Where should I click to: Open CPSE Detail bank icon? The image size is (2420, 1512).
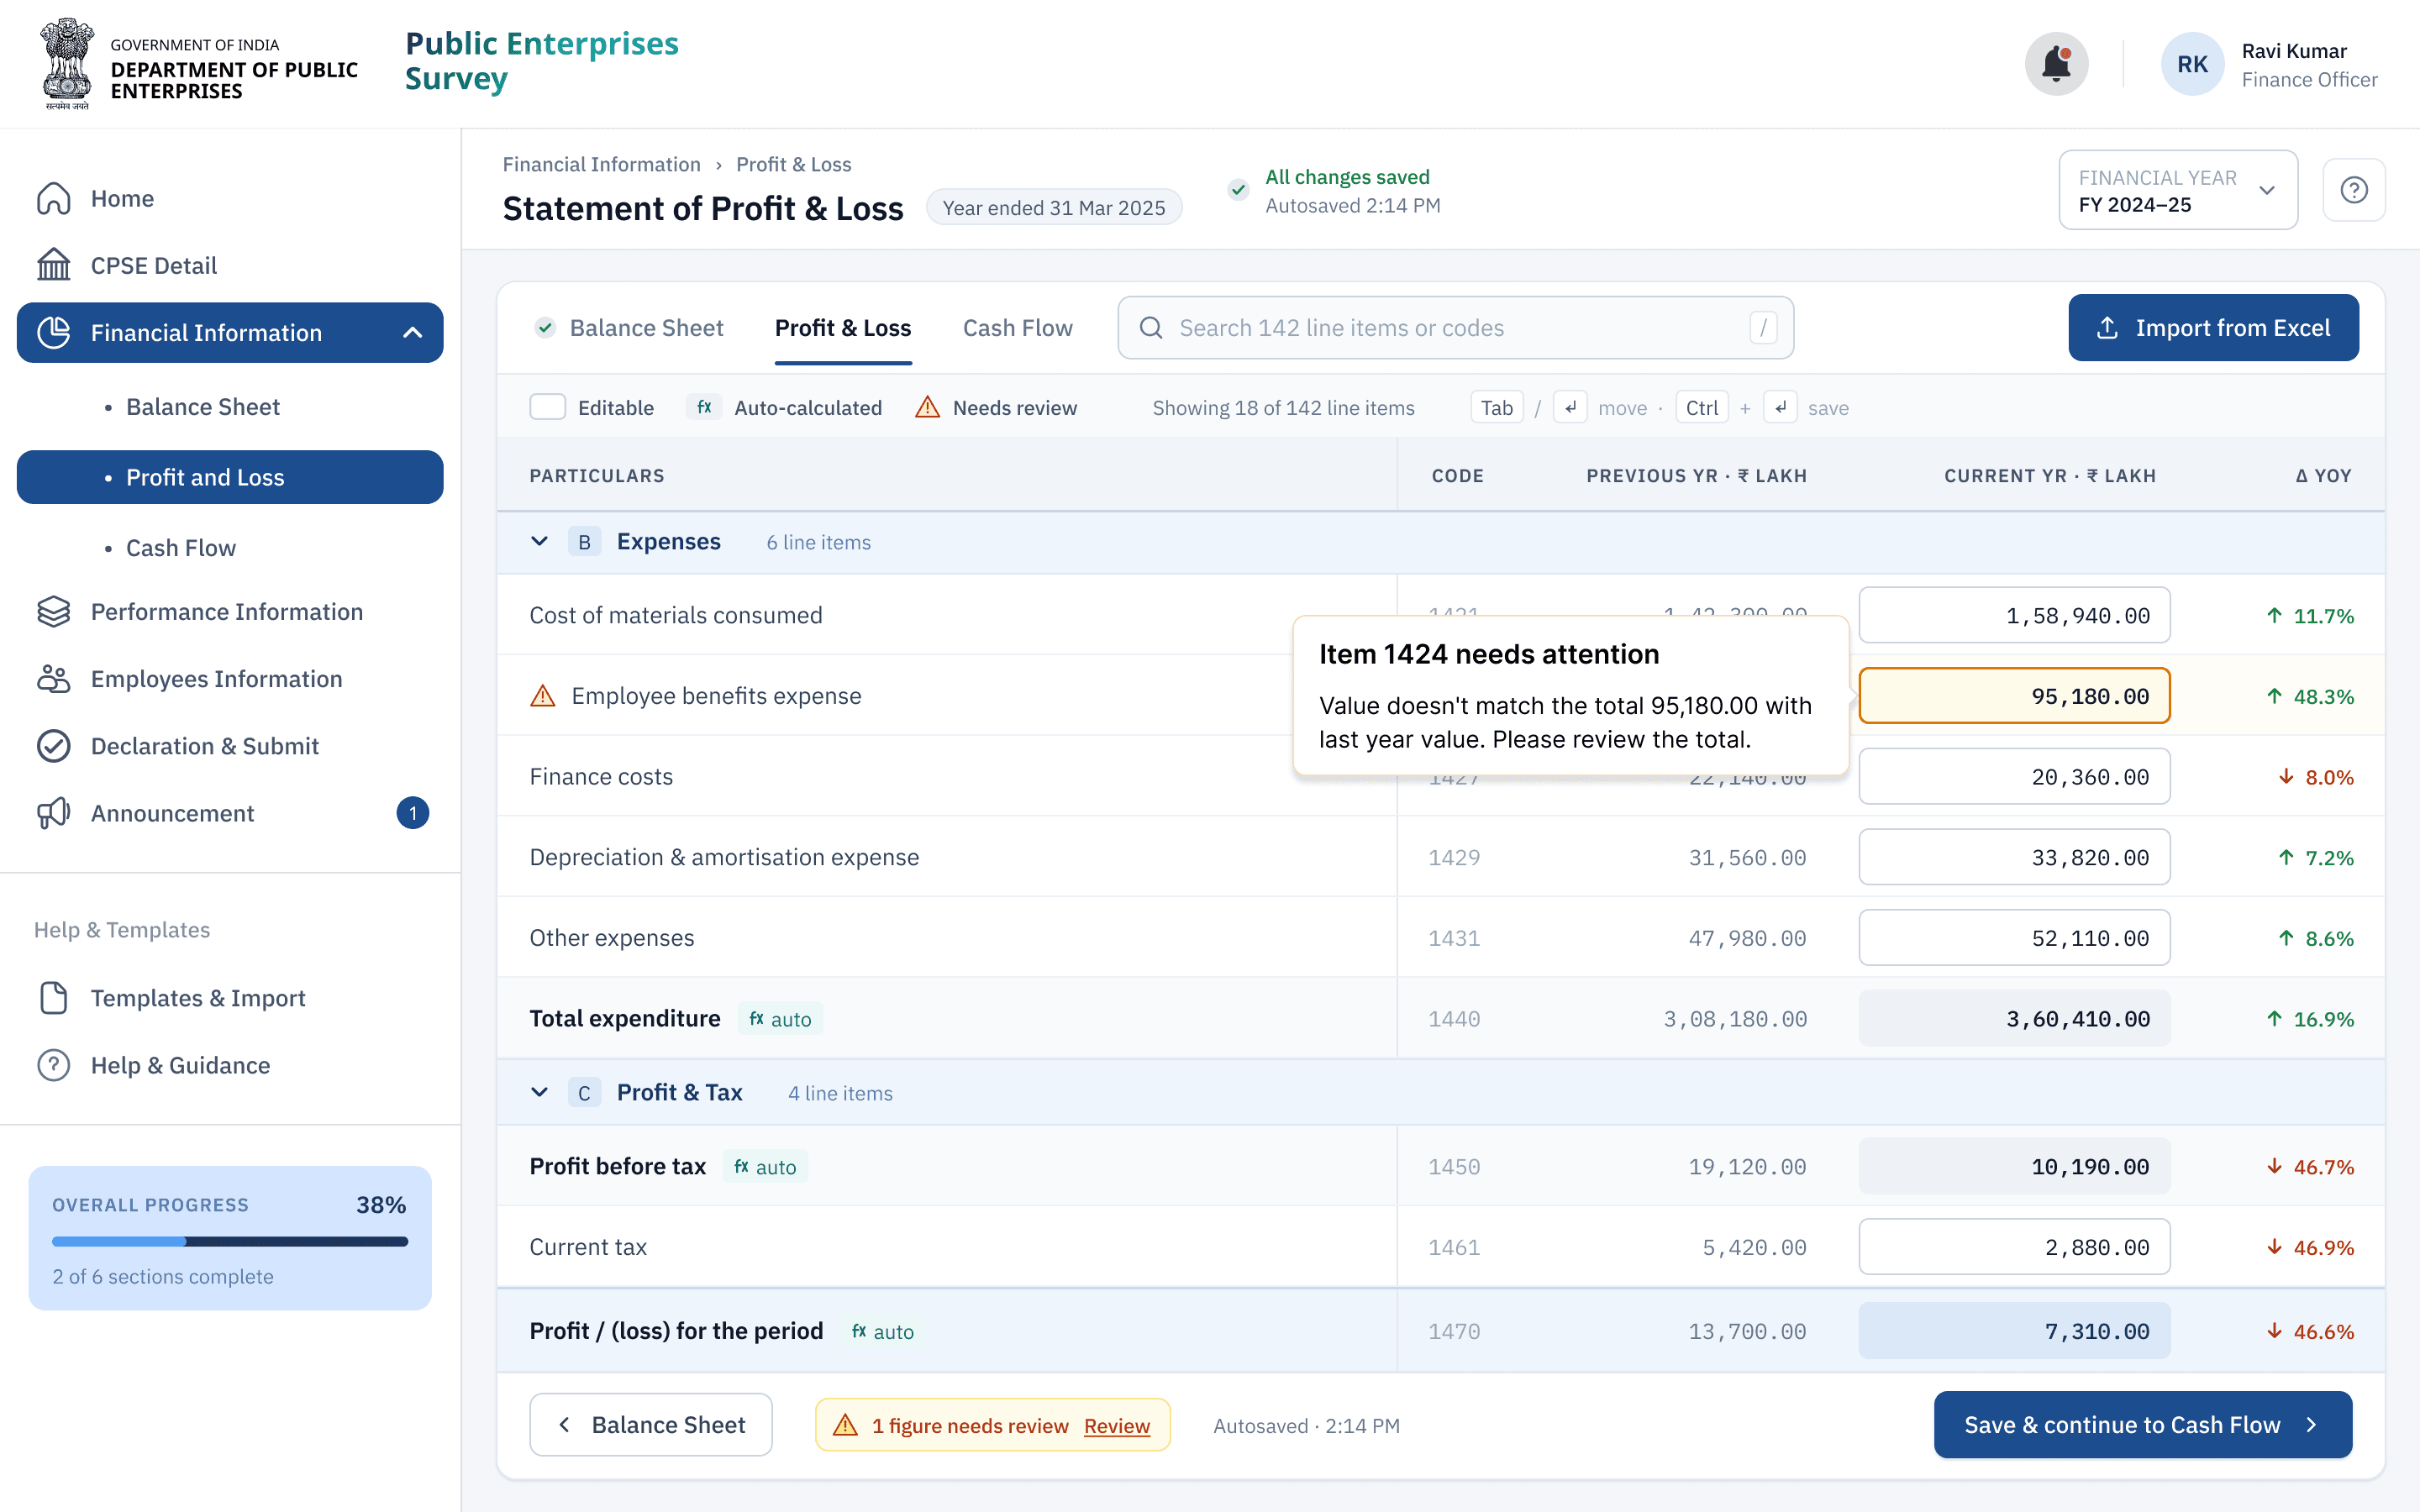[54, 265]
